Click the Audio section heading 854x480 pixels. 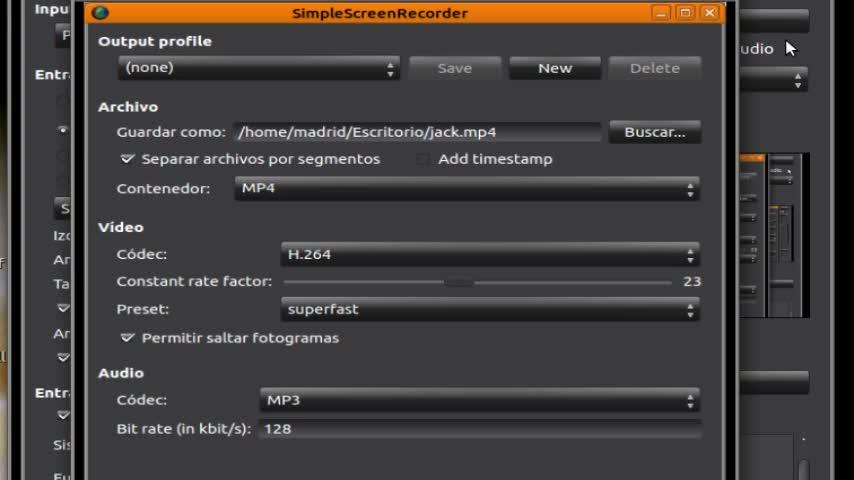pos(121,373)
